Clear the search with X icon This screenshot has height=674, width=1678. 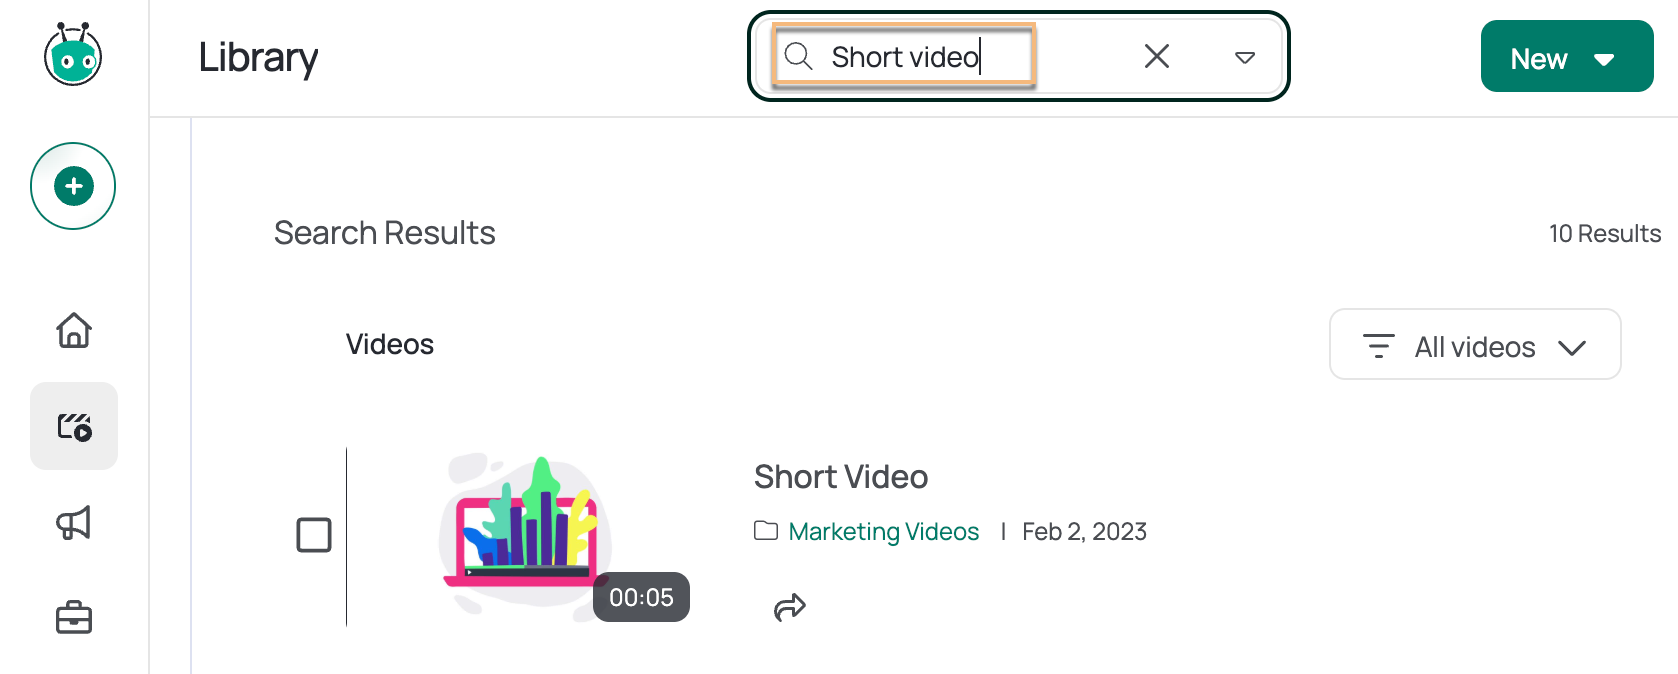tap(1157, 56)
